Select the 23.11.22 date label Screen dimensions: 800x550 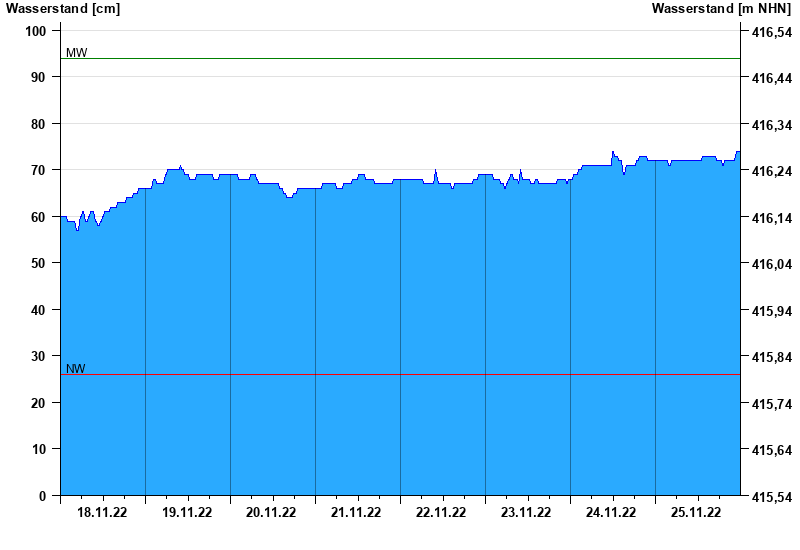click(526, 513)
